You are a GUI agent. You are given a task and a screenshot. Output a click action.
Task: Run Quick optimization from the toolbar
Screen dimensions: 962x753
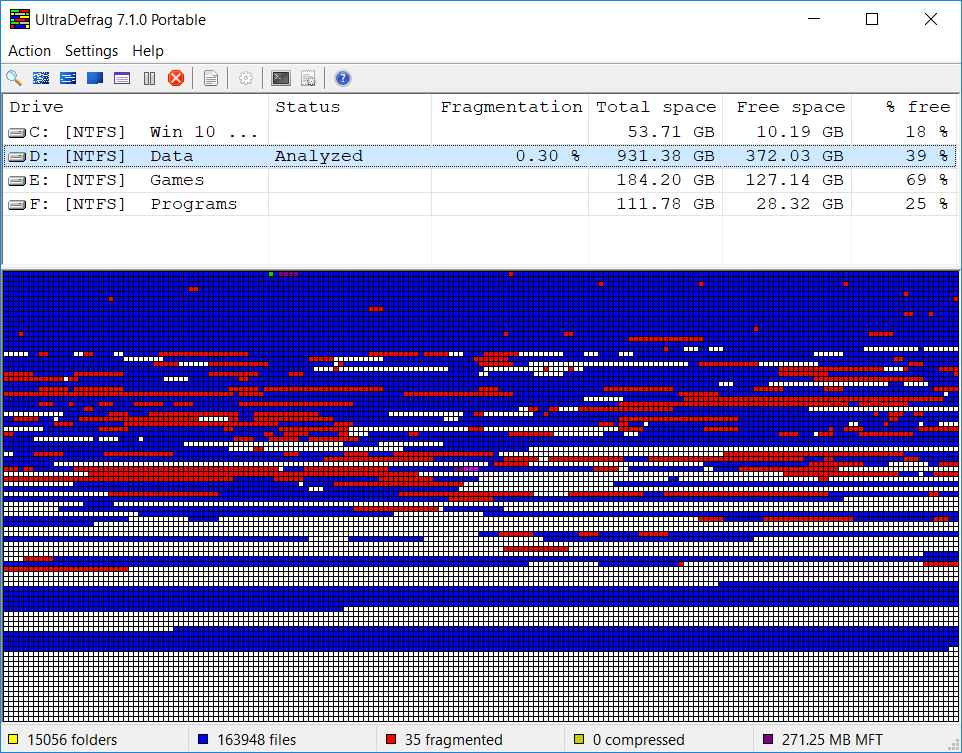[68, 78]
